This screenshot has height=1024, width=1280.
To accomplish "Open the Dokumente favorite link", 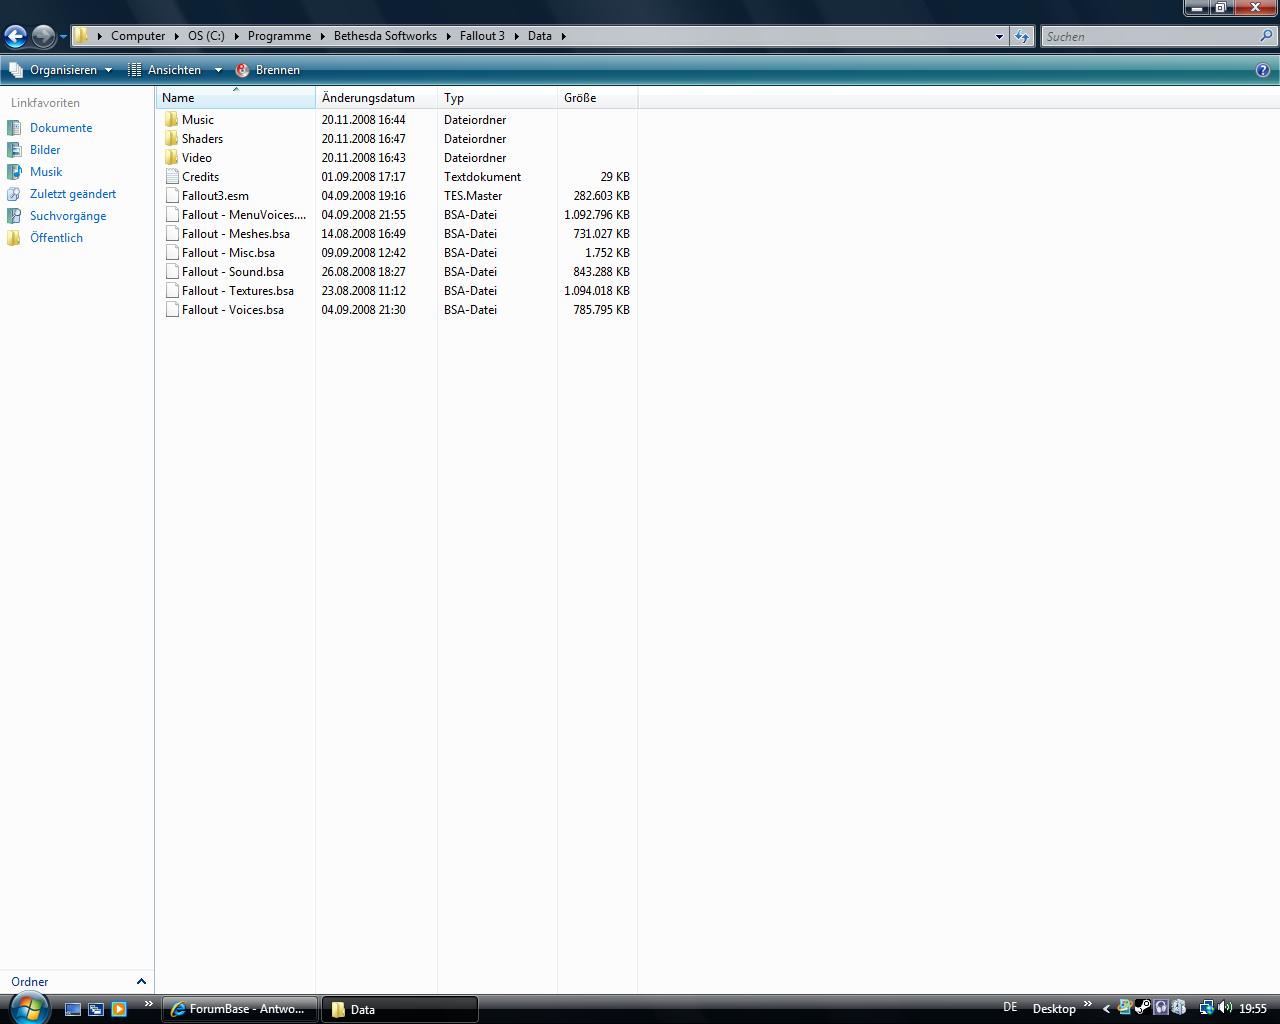I will (x=61, y=128).
